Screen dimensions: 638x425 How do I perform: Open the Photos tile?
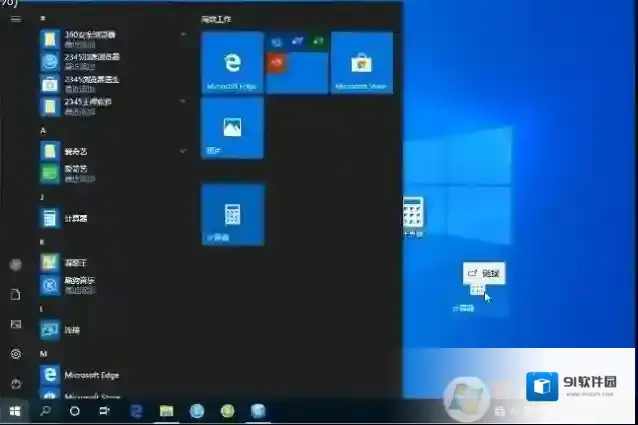tap(232, 128)
